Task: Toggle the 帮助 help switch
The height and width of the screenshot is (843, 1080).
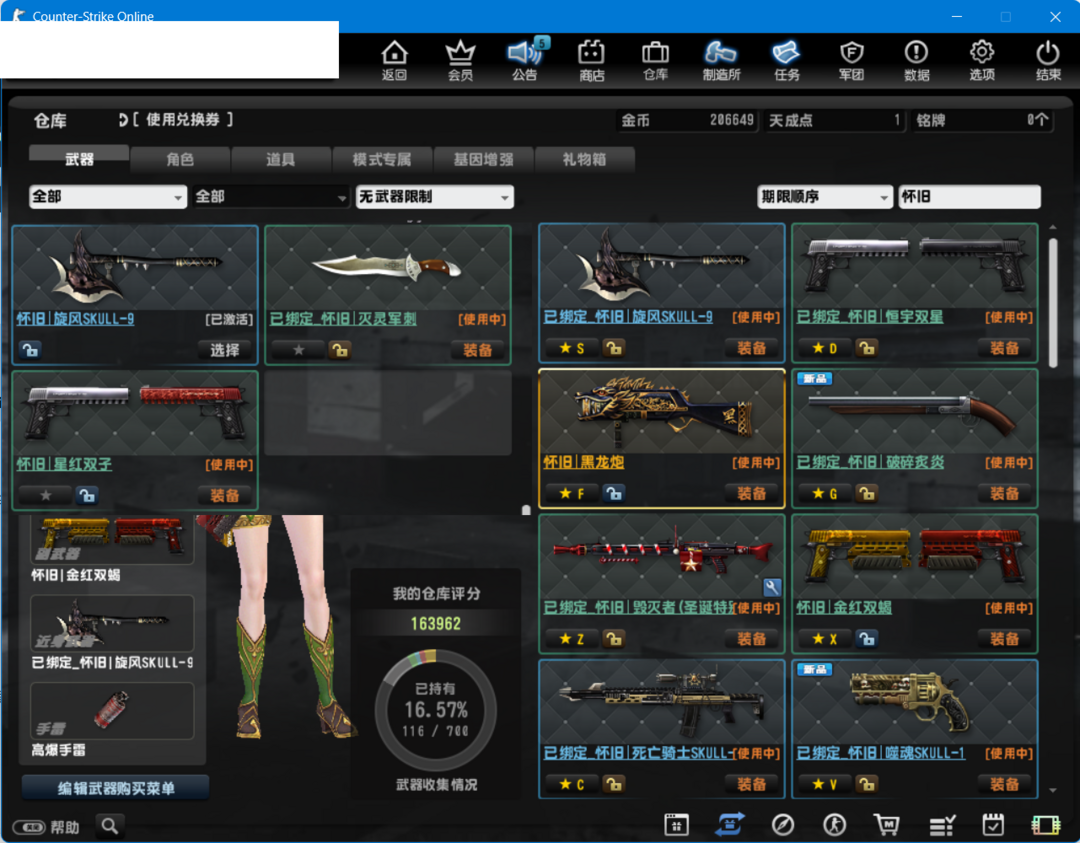Action: click(29, 827)
